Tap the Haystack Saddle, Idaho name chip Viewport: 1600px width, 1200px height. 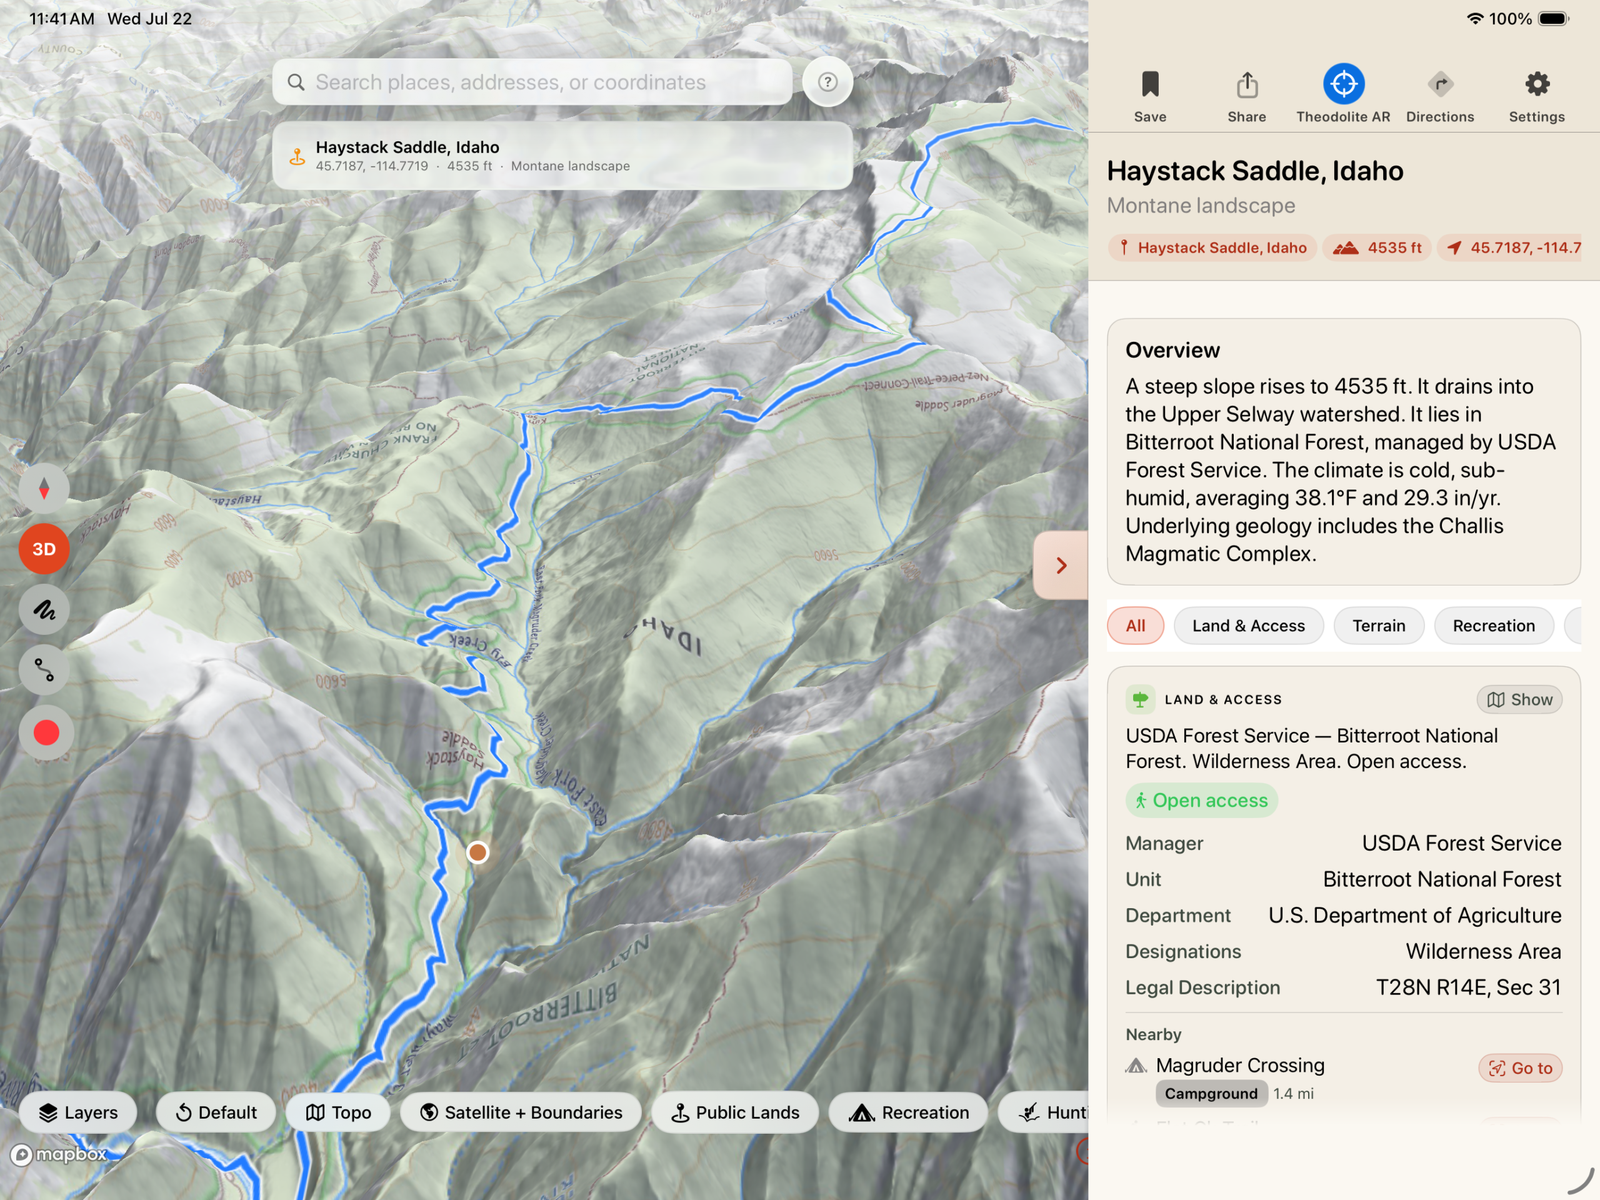pyautogui.click(x=1212, y=248)
